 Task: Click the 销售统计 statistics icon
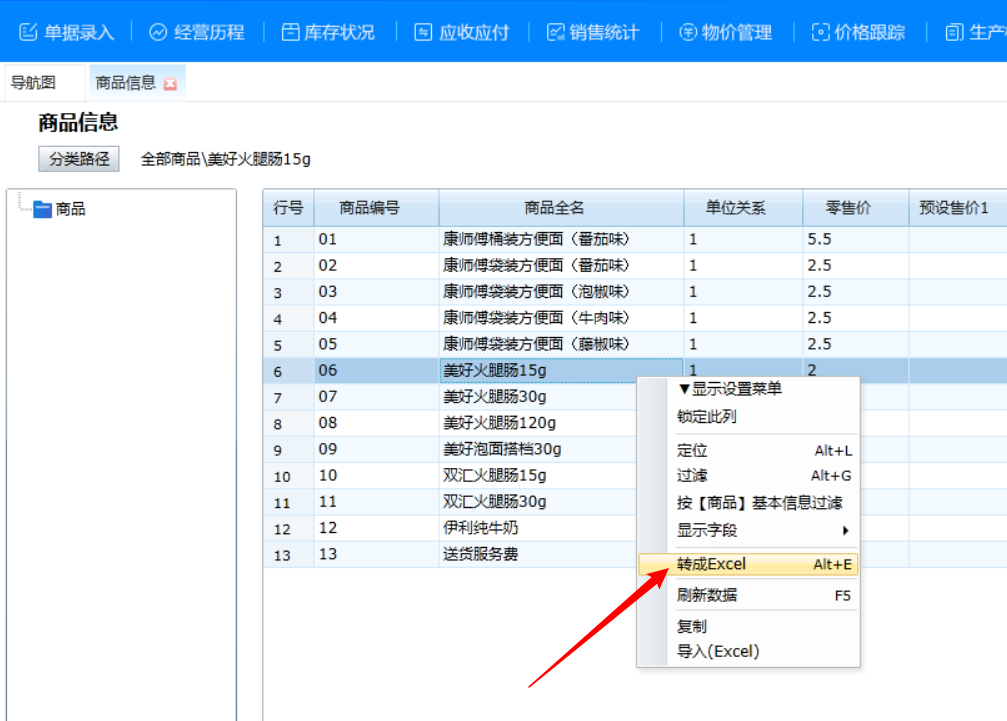click(x=556, y=32)
